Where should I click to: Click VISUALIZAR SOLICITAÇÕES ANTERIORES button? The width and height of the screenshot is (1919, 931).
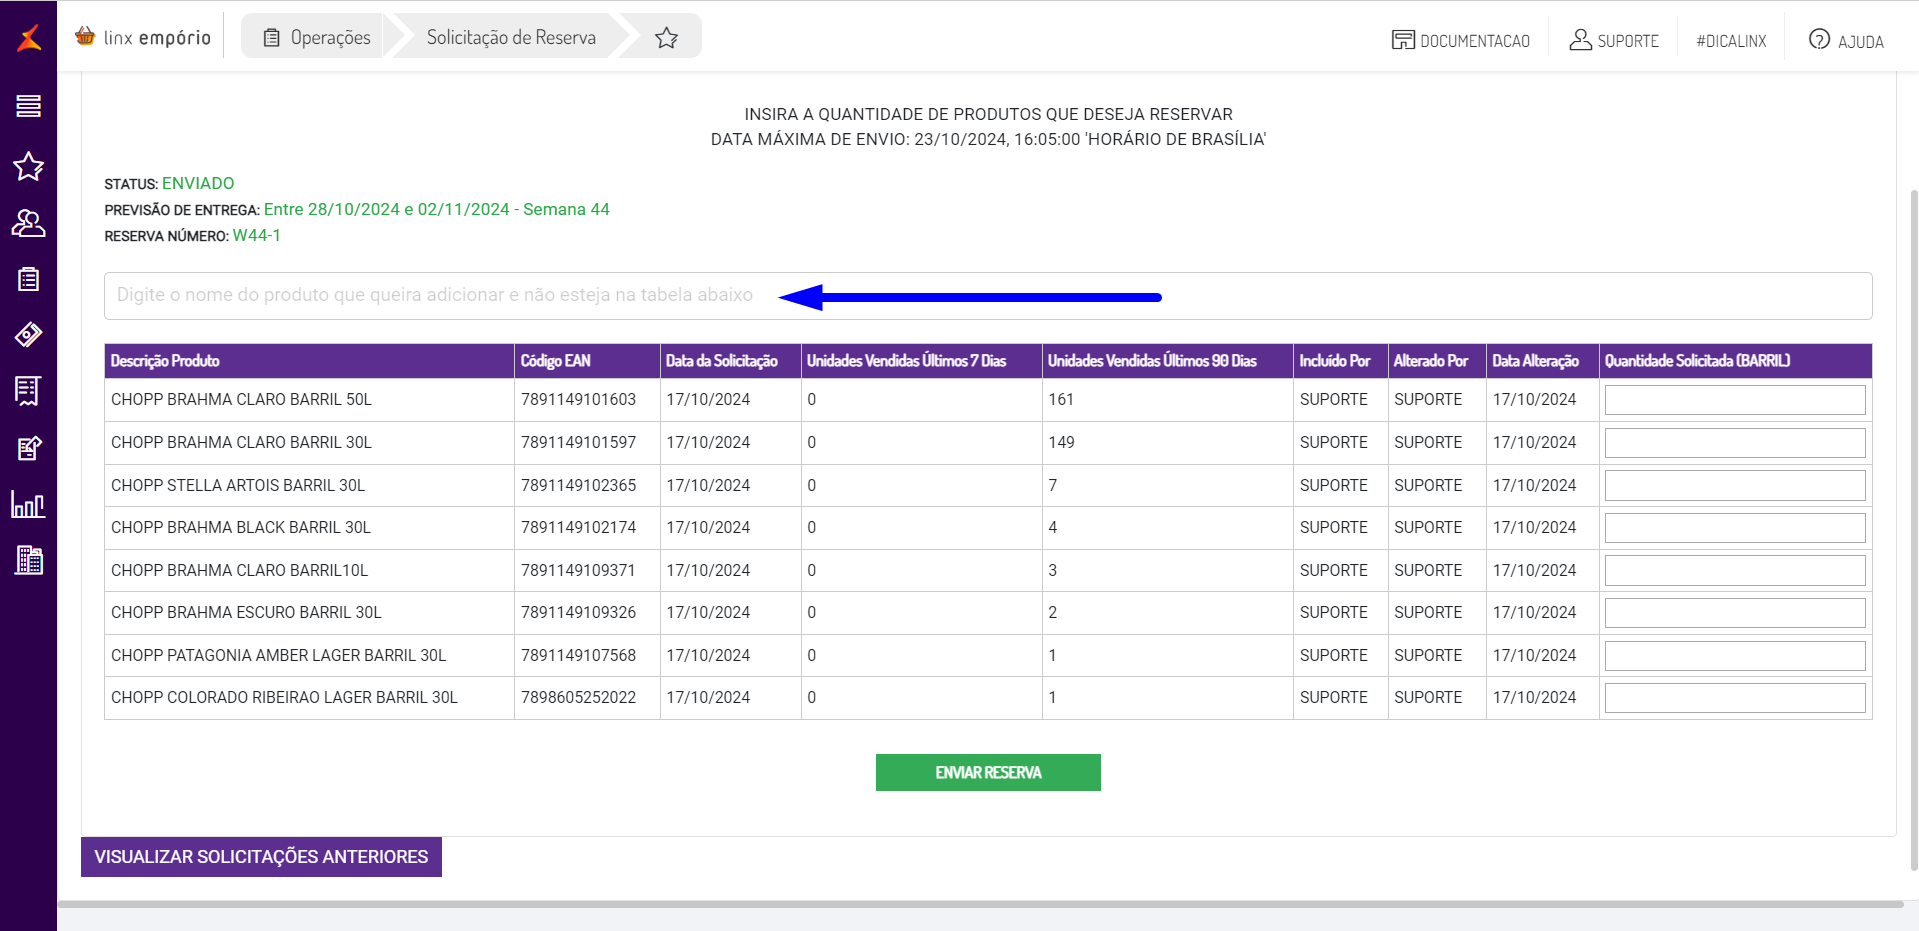261,857
